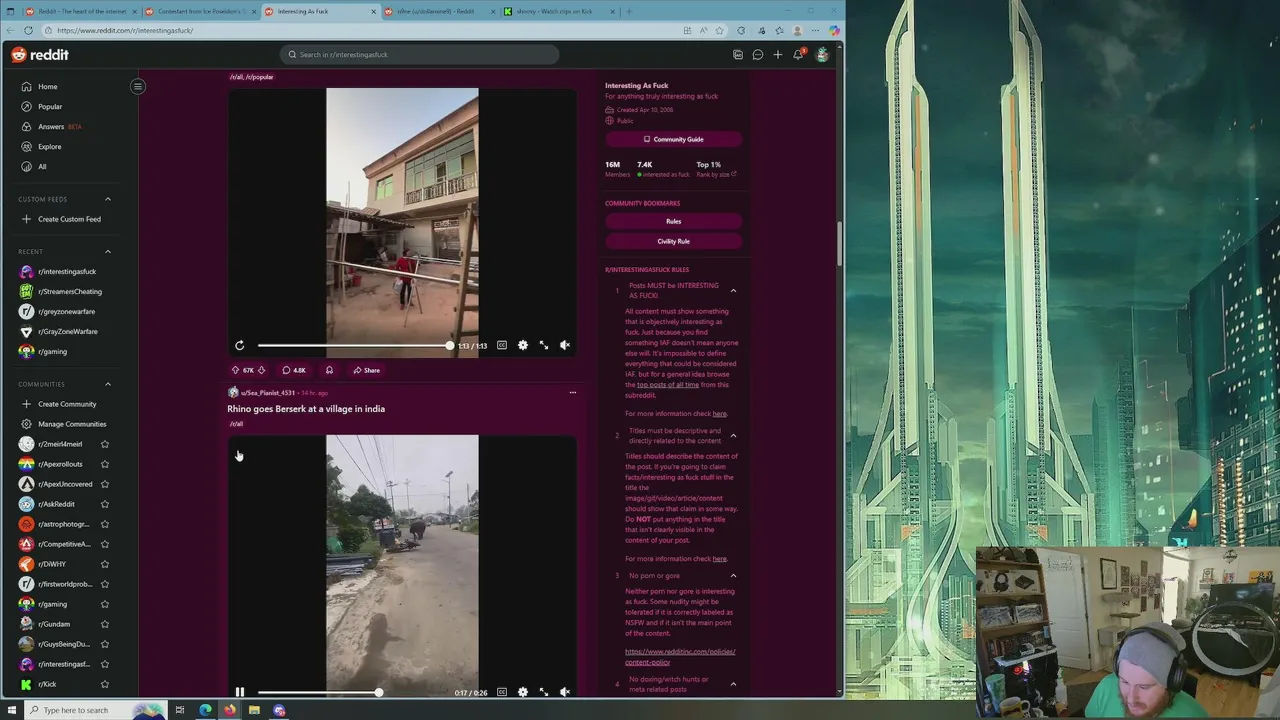1280x720 pixels.
Task: Open the Rules community bookmark
Action: click(673, 221)
